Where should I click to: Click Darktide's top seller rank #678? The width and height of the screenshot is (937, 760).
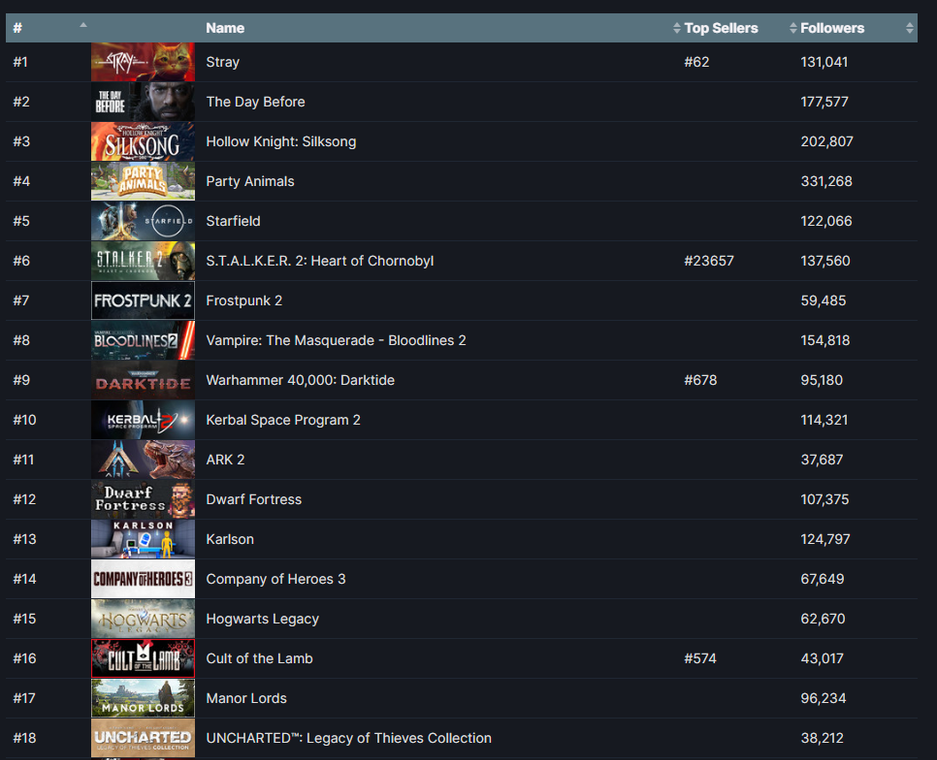point(700,380)
